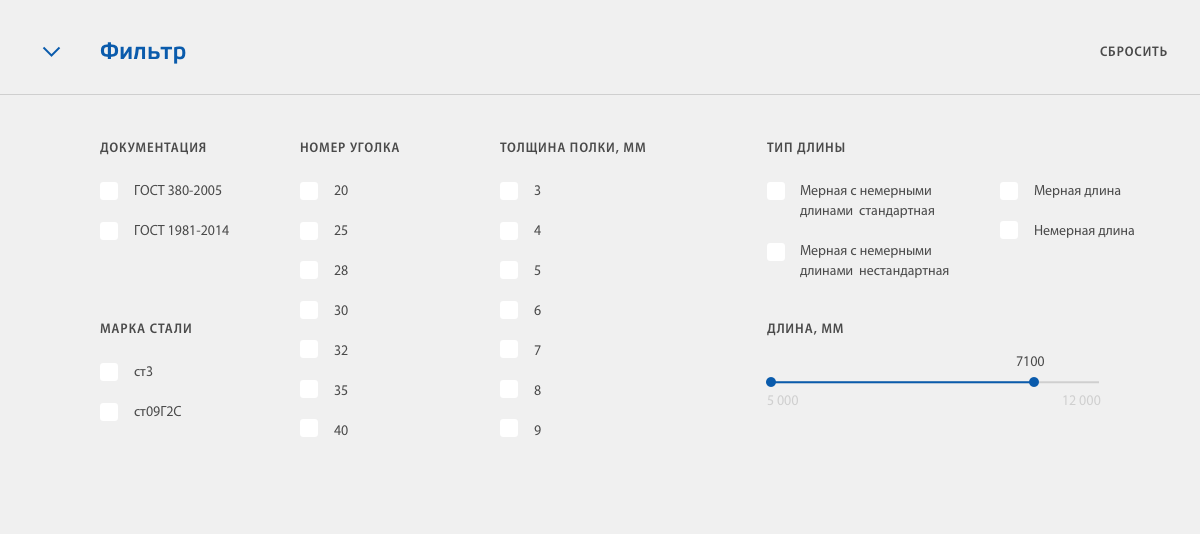
Task: Click the length slider's left handle at 5 000
Action: tap(771, 382)
